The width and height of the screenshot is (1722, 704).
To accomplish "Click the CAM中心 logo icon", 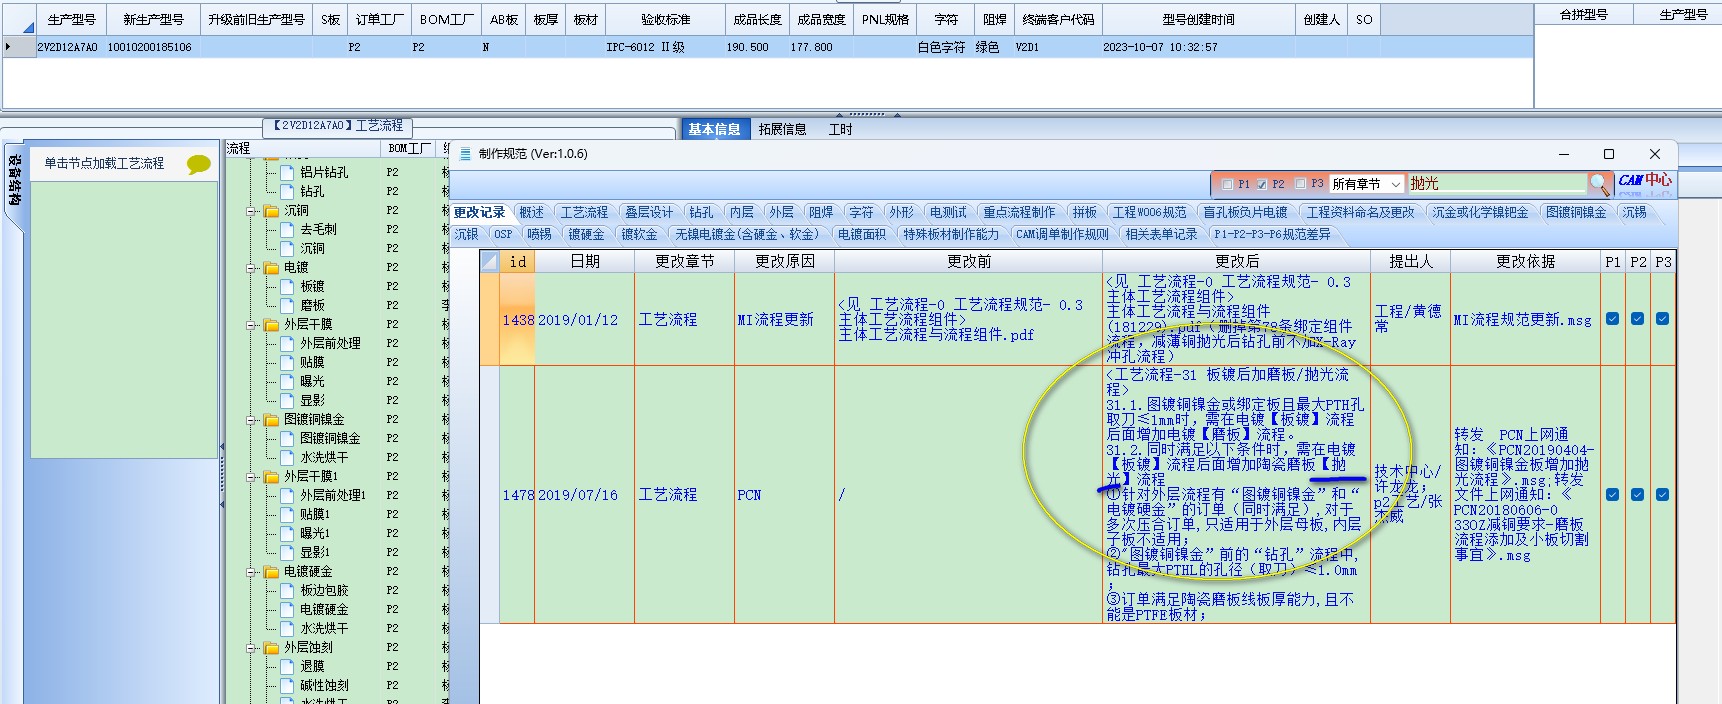I will pos(1644,182).
